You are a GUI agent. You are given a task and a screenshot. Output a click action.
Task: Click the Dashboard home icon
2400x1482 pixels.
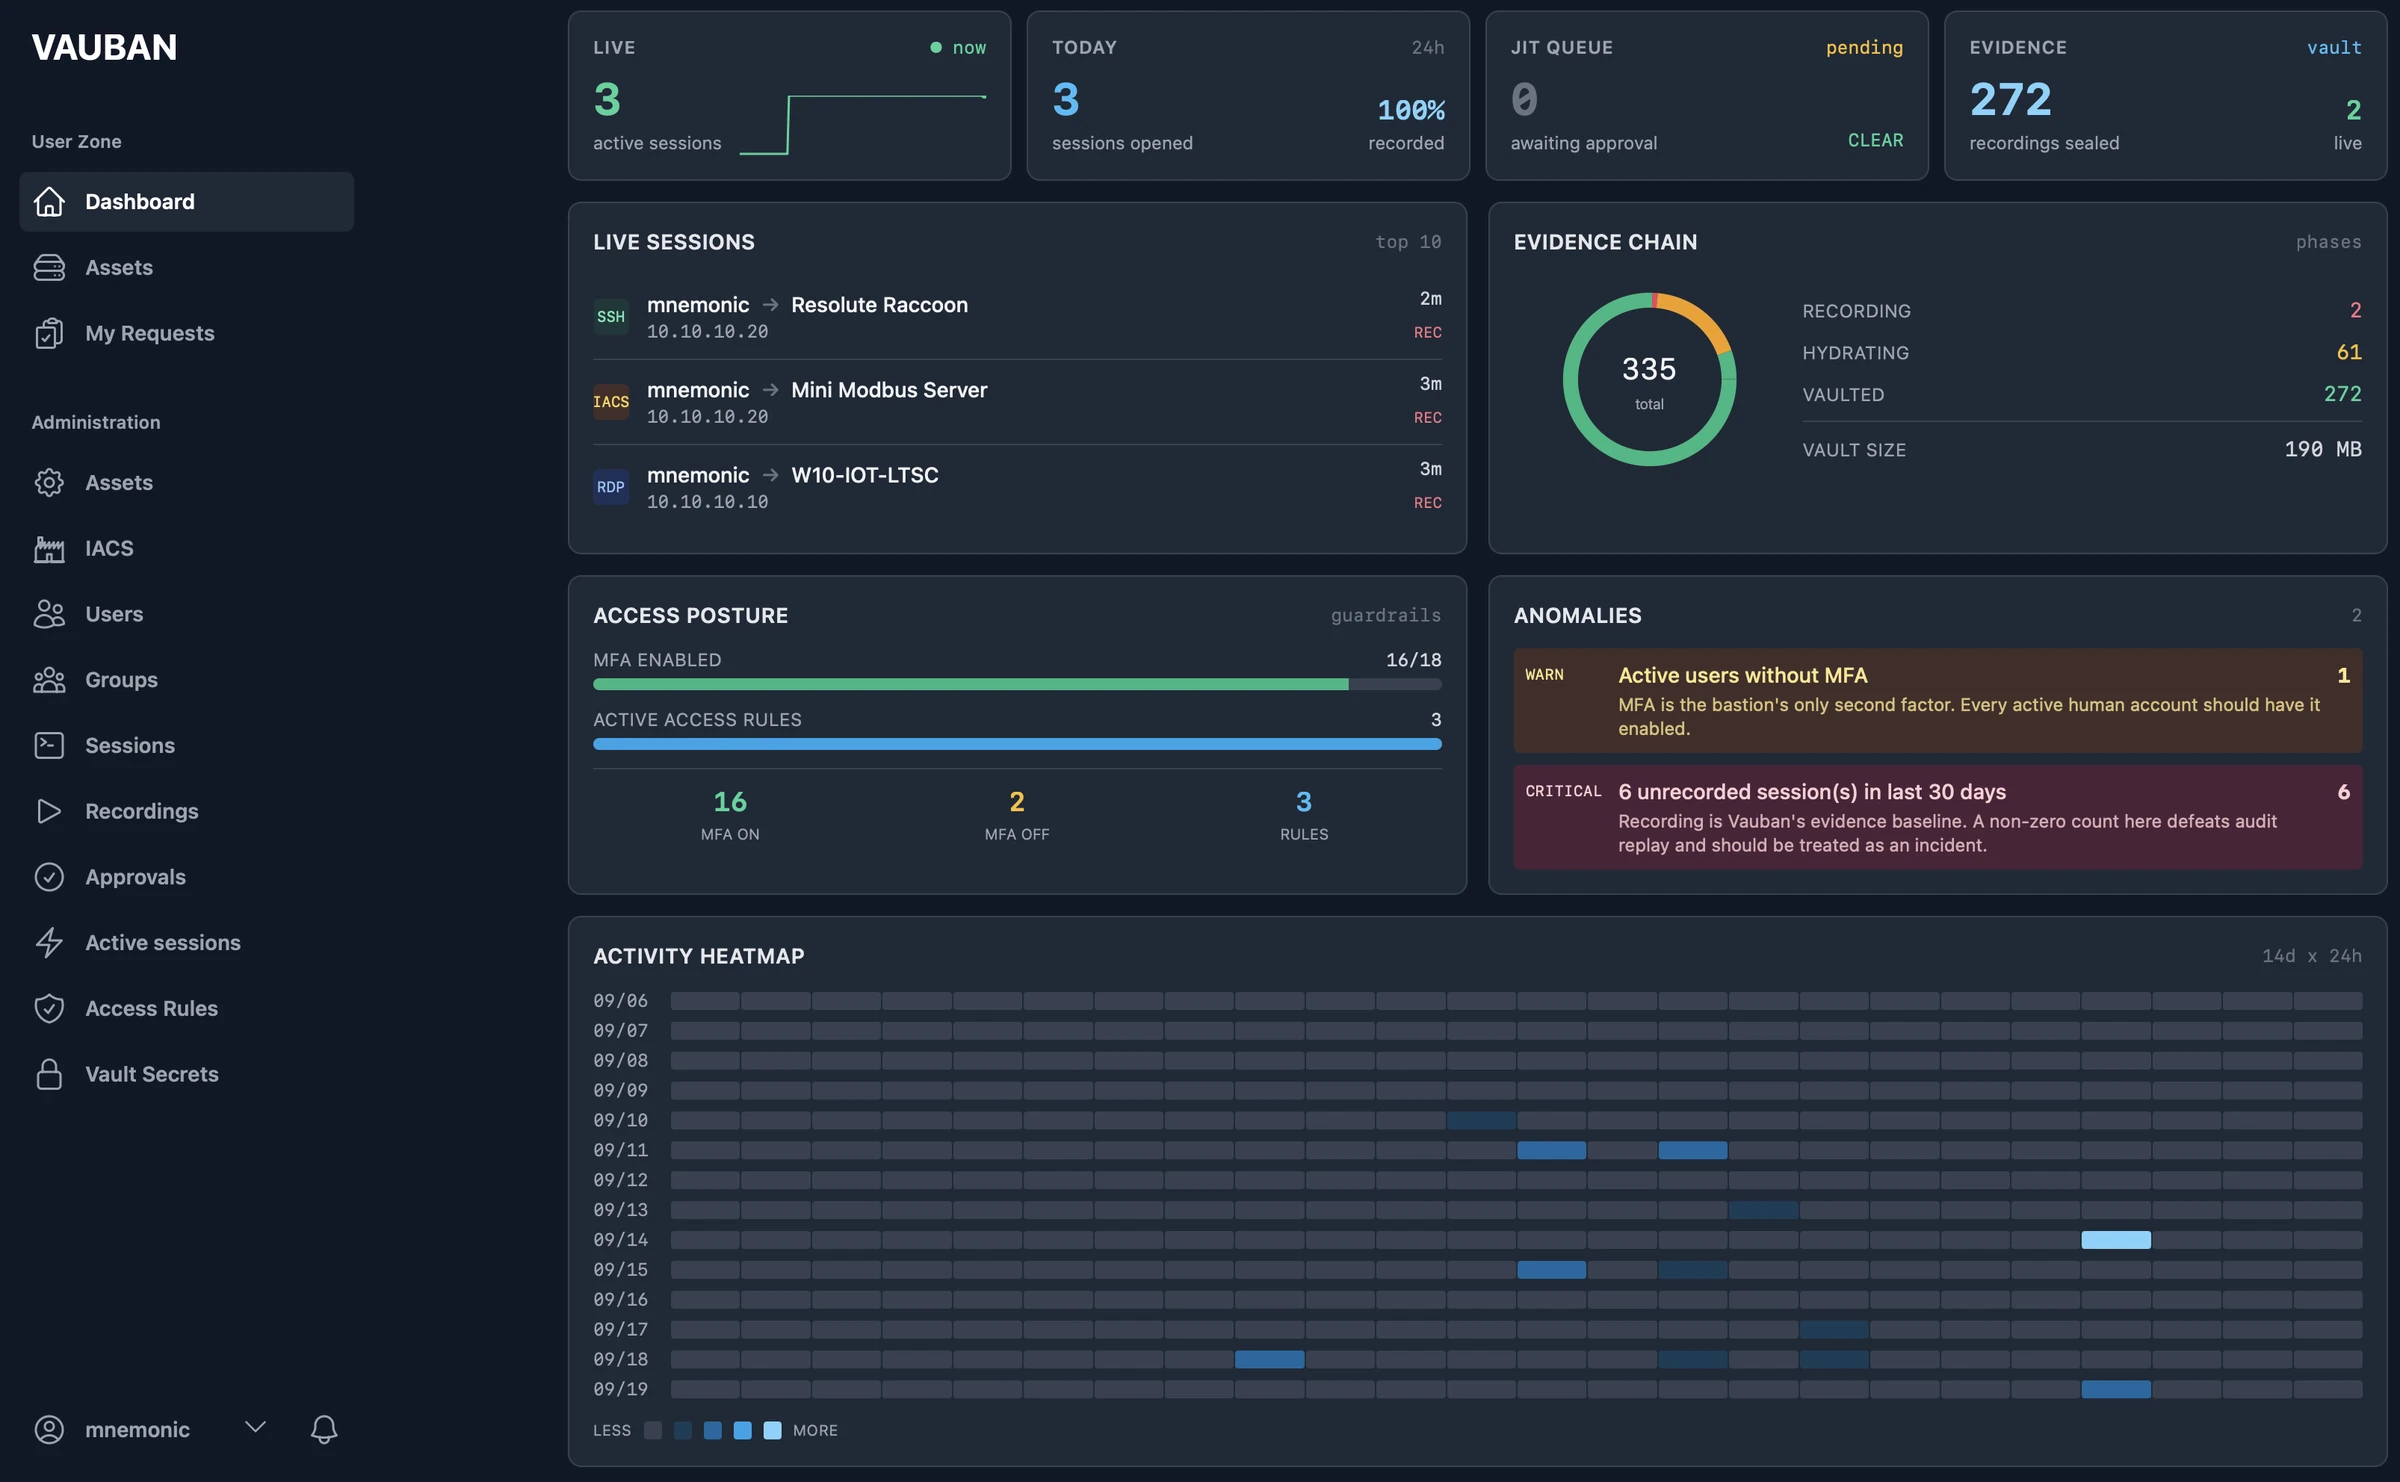click(49, 202)
